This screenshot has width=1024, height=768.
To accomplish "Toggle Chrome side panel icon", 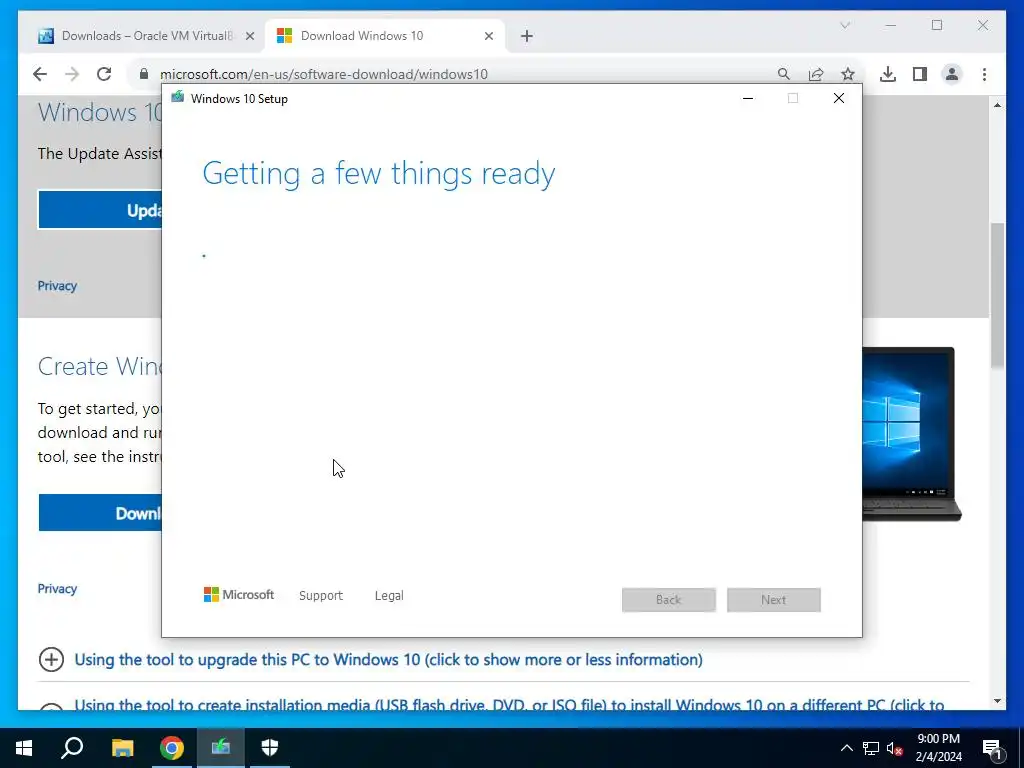I will [x=920, y=74].
